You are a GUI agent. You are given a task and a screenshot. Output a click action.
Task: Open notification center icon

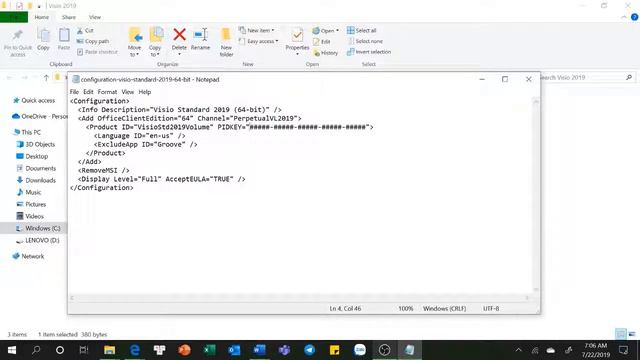click(623, 350)
